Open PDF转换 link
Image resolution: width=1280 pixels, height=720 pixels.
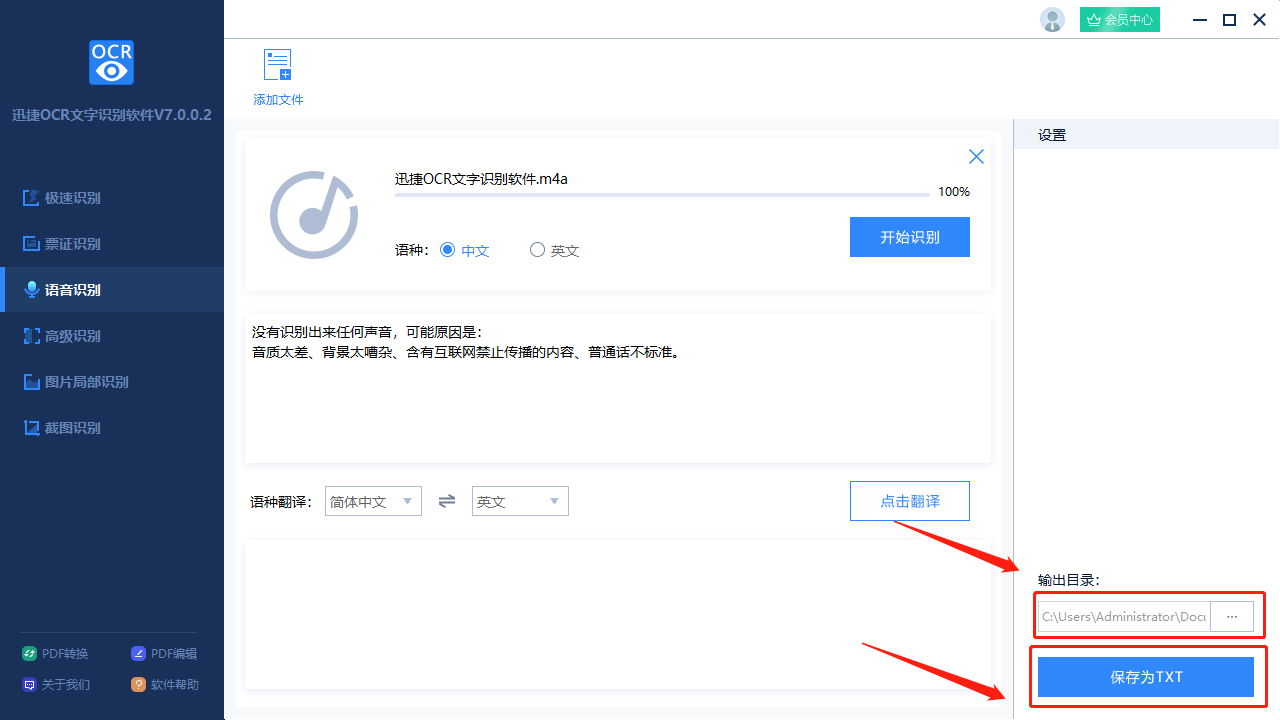56,654
